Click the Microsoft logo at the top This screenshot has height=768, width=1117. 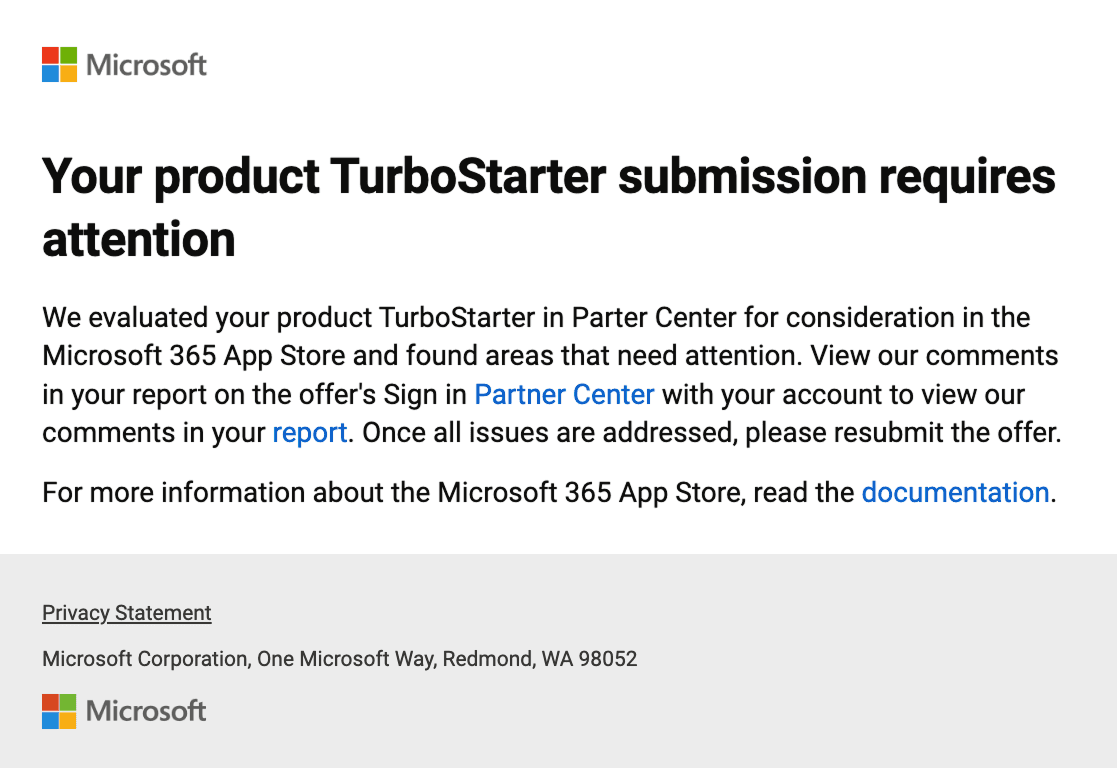124,64
